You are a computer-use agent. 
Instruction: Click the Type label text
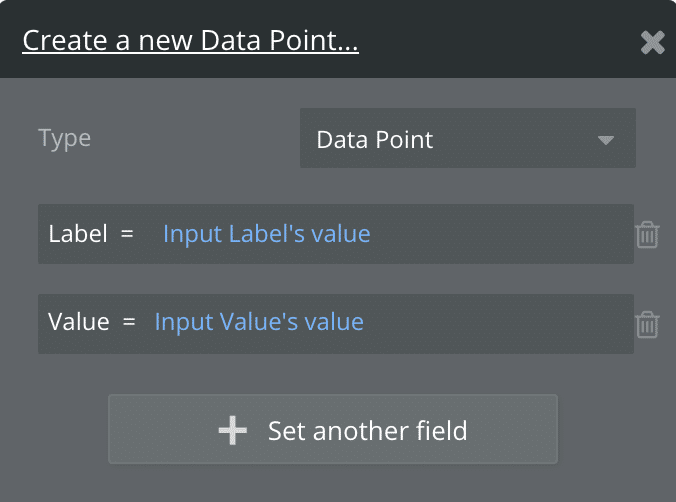coord(64,138)
